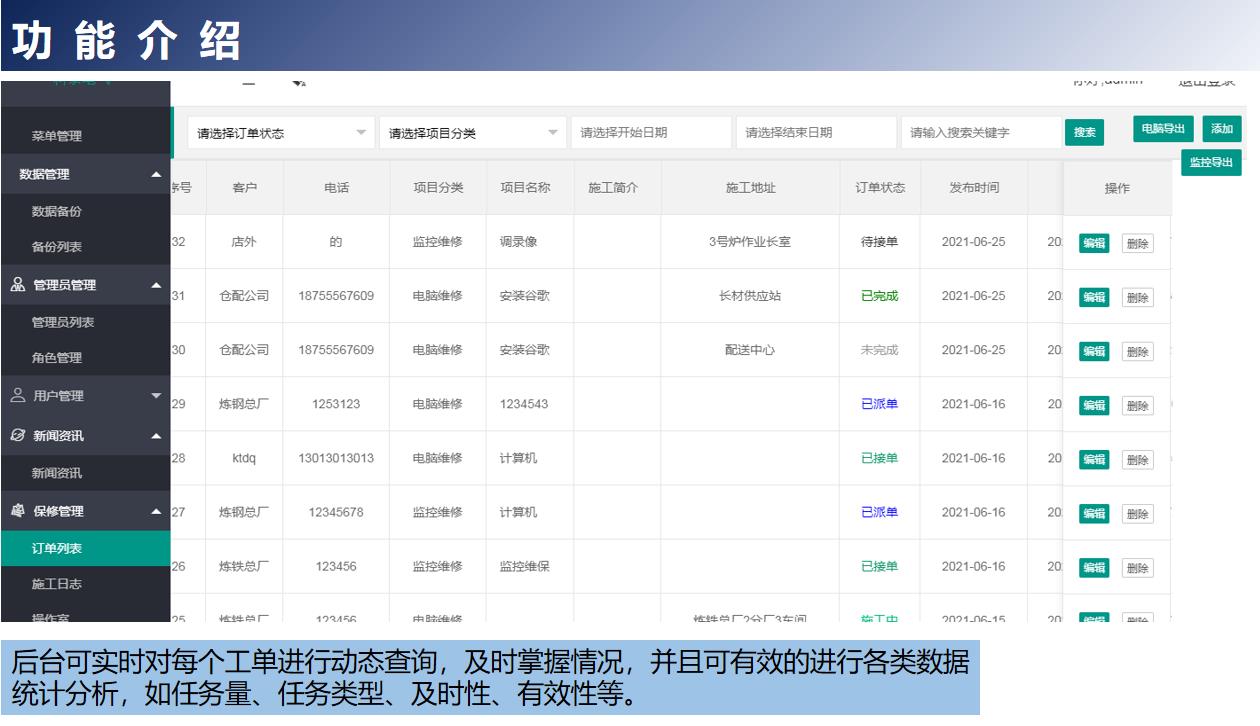
Task: Click the 电脑导出 button
Action: (x=1163, y=129)
